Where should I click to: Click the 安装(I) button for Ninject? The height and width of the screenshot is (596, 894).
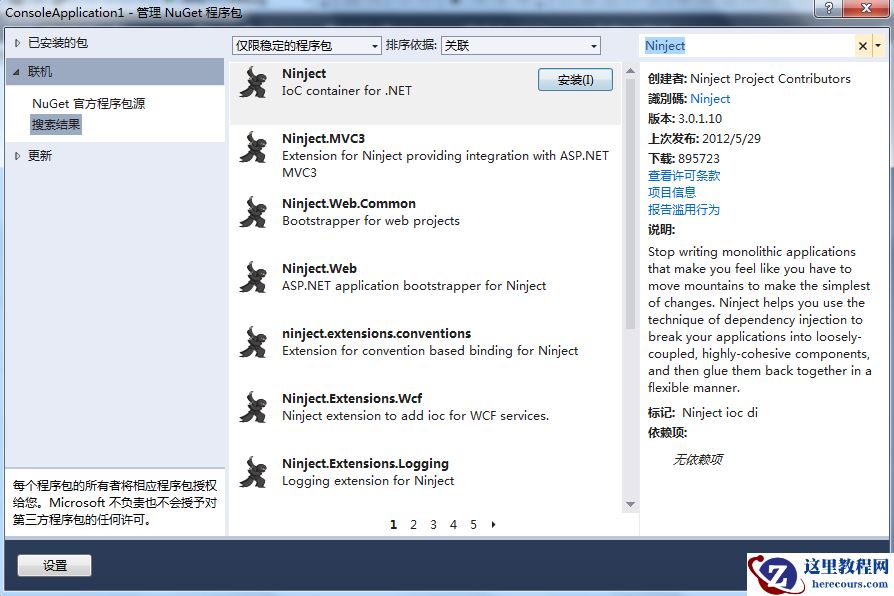click(575, 80)
